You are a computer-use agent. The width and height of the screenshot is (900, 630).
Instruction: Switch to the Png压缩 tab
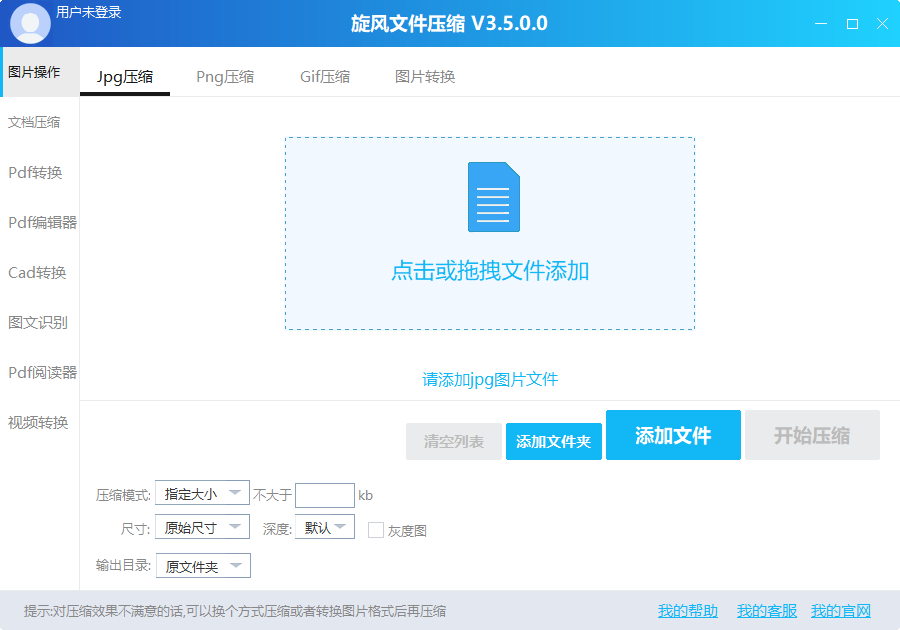224,75
